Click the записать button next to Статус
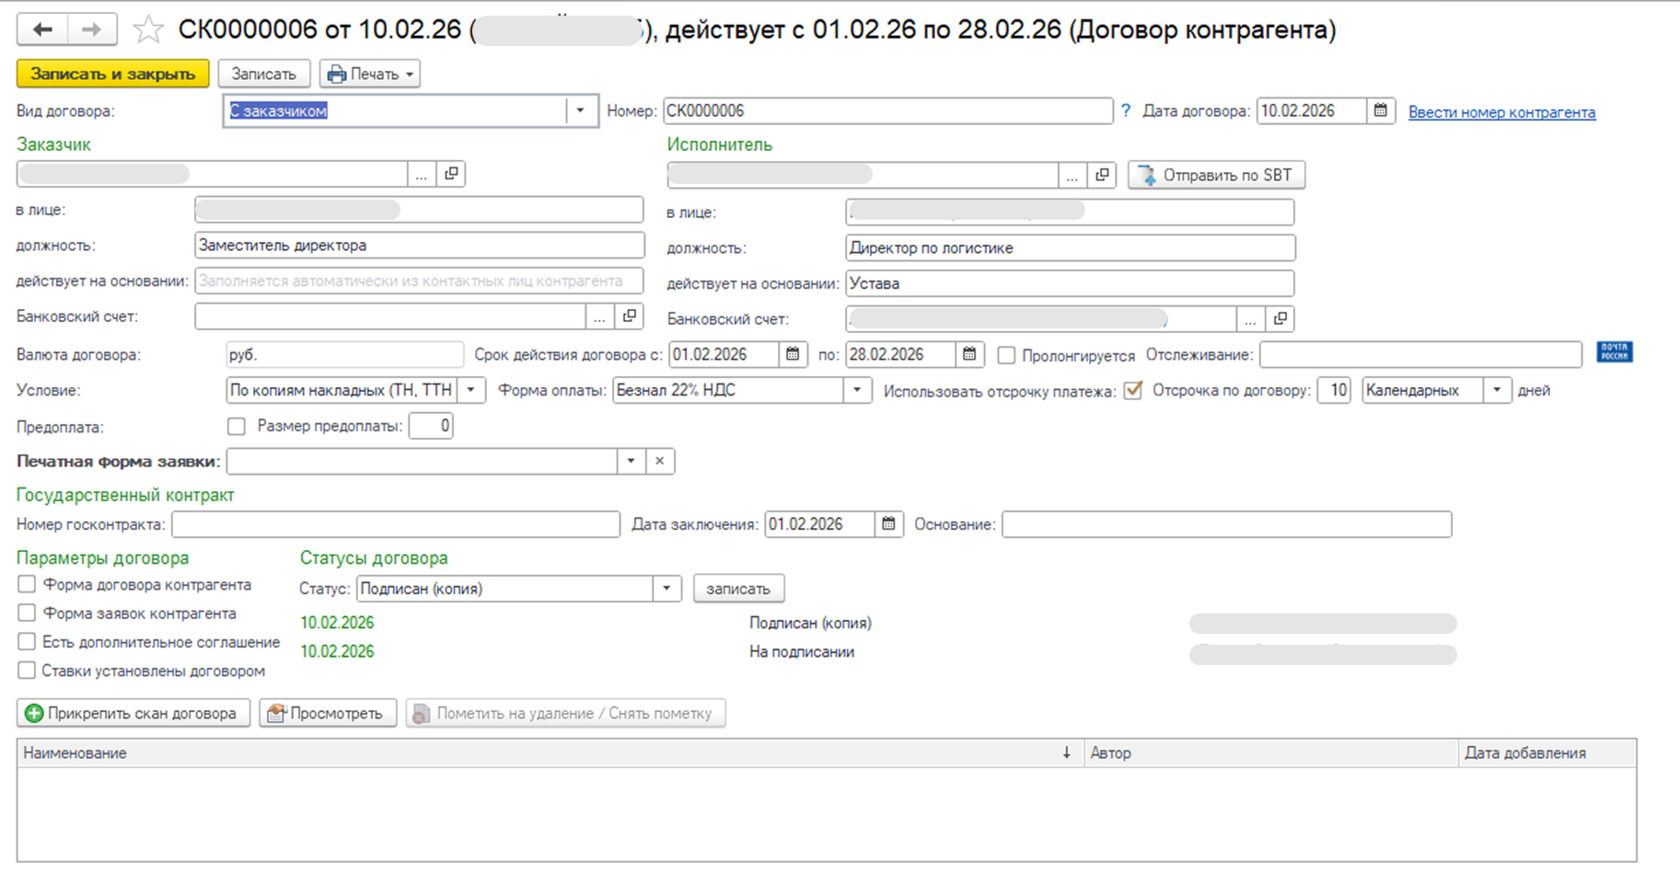This screenshot has width=1680, height=872. pos(738,588)
